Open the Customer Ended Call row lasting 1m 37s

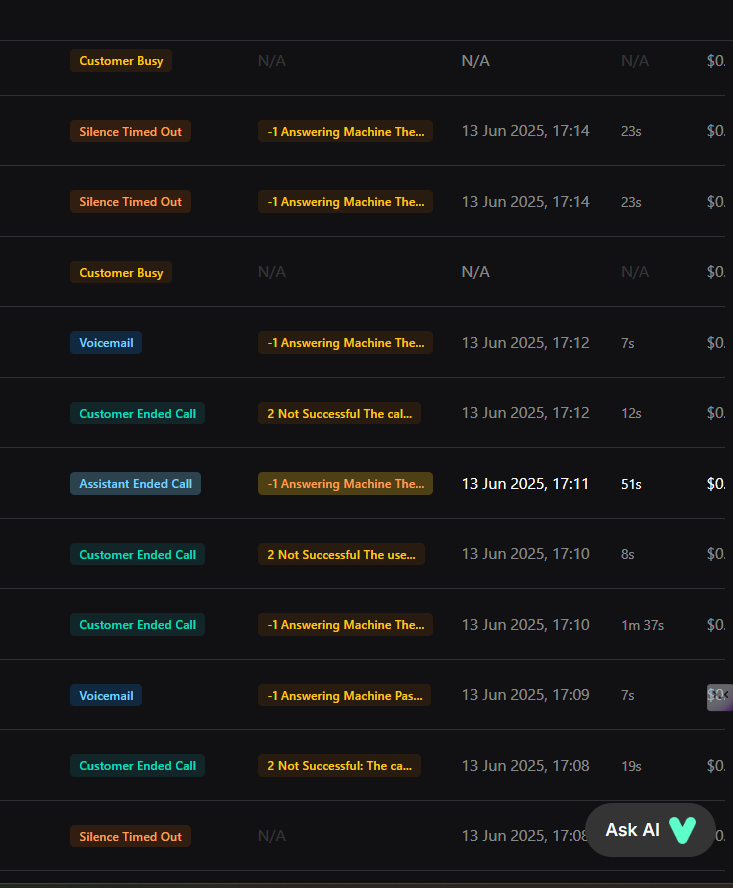(x=137, y=625)
